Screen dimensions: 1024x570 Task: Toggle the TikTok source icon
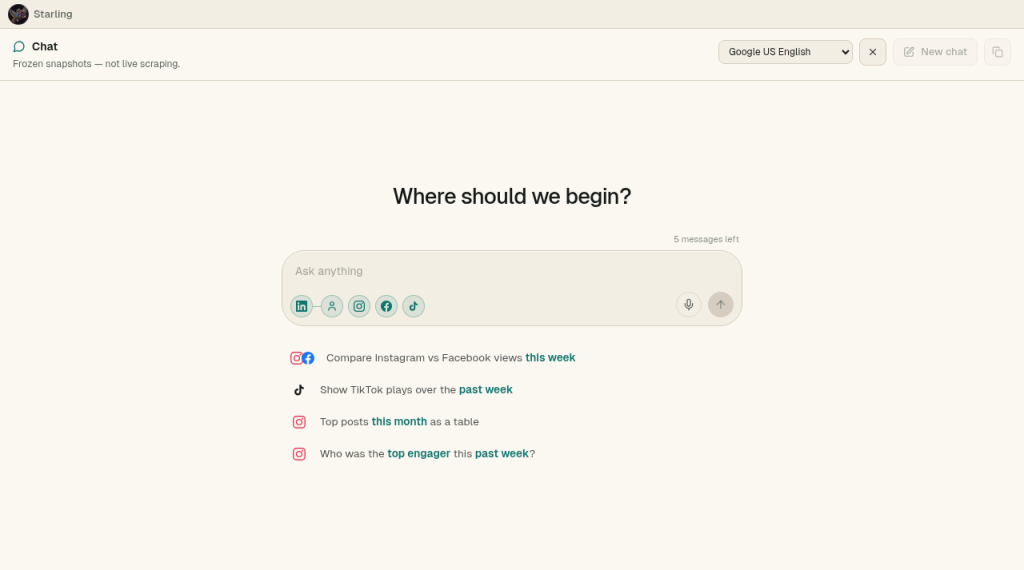pyautogui.click(x=413, y=306)
